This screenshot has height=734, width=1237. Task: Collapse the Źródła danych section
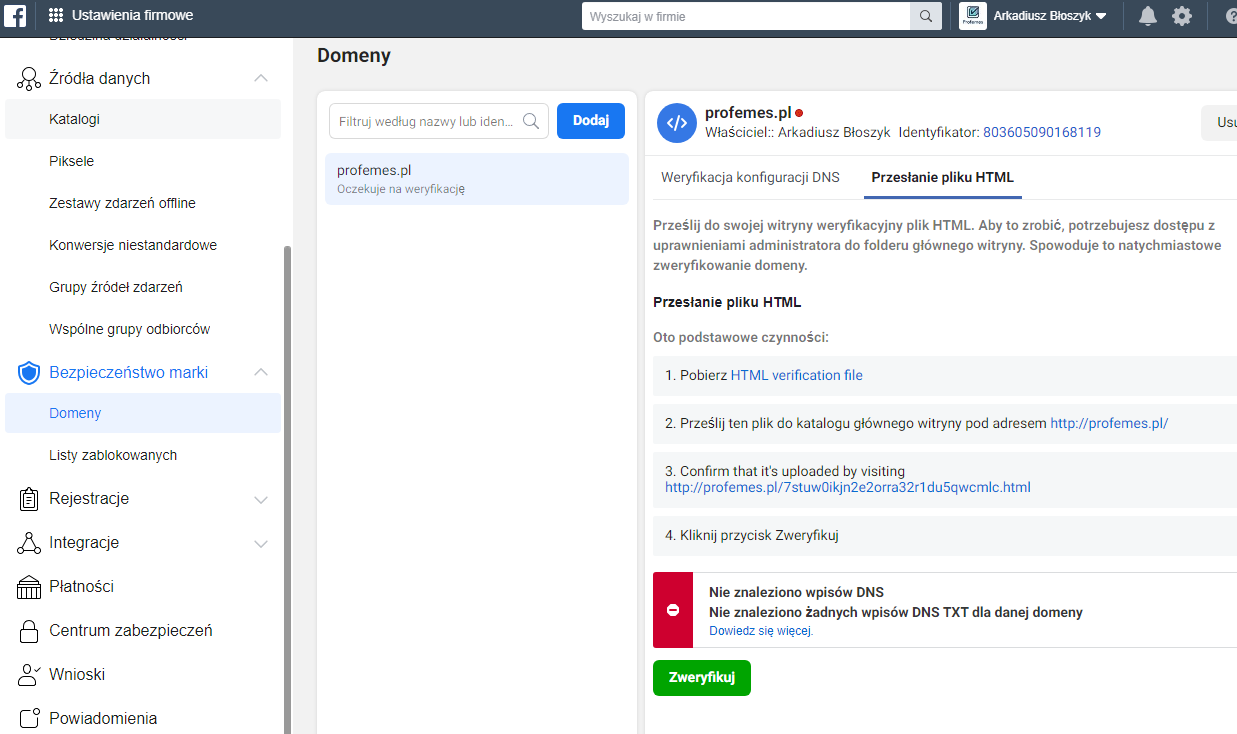261,78
